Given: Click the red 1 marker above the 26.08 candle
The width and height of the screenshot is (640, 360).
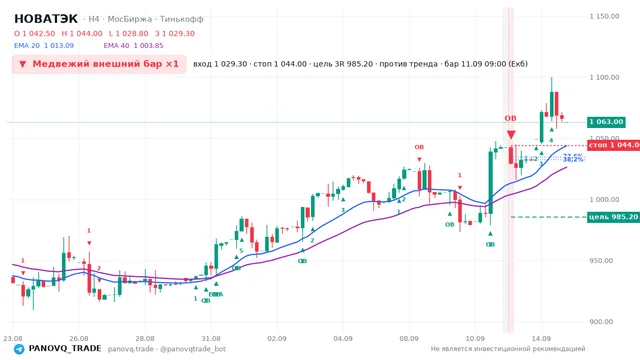Looking at the screenshot, I should (89, 231).
